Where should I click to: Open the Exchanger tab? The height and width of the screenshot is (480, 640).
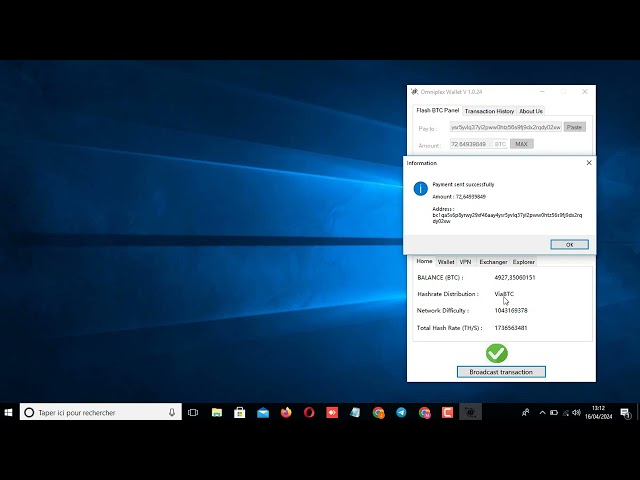coord(493,262)
